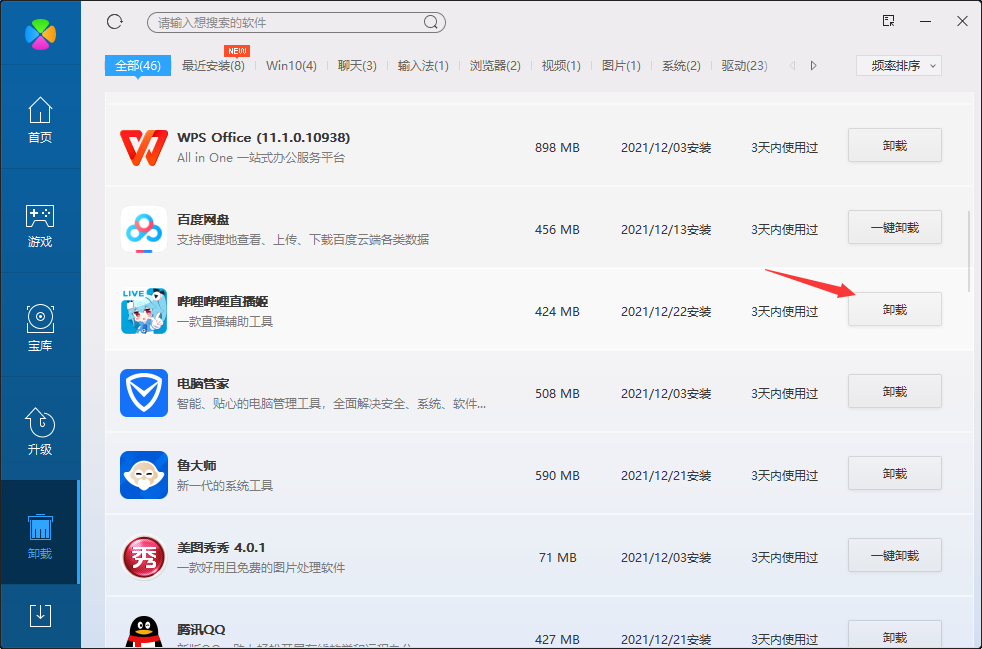The image size is (982, 649).
Task: Click the 百度网盘 title text
Action: [x=203, y=219]
